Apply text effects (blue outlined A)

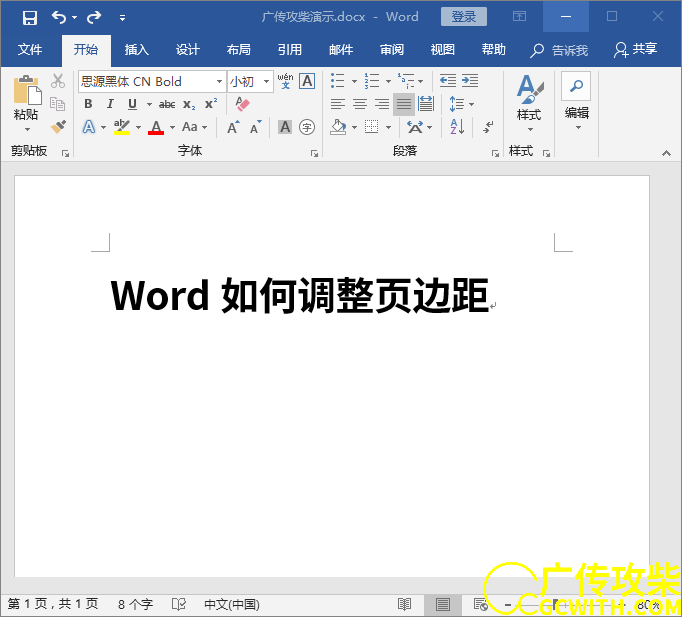point(89,127)
